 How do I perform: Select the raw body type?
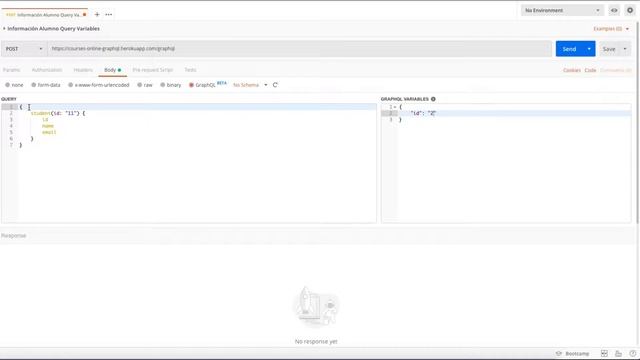pos(145,85)
